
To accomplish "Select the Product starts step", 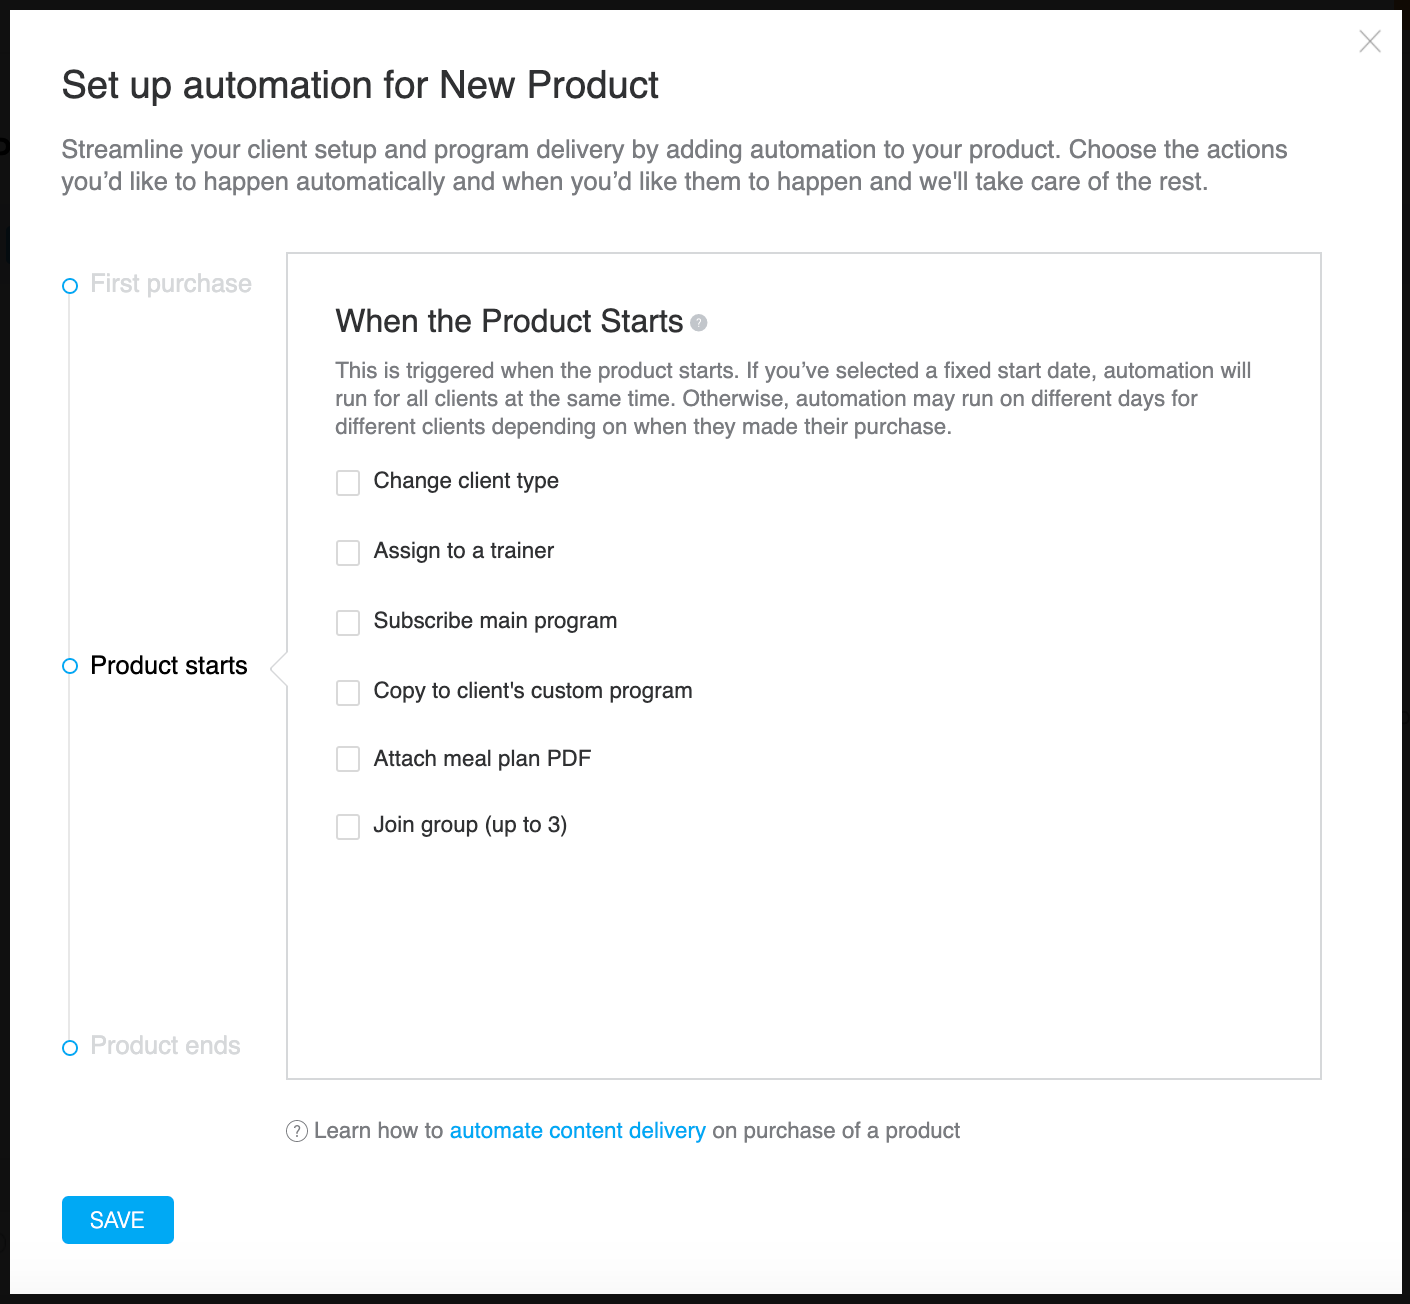I will click(x=169, y=666).
